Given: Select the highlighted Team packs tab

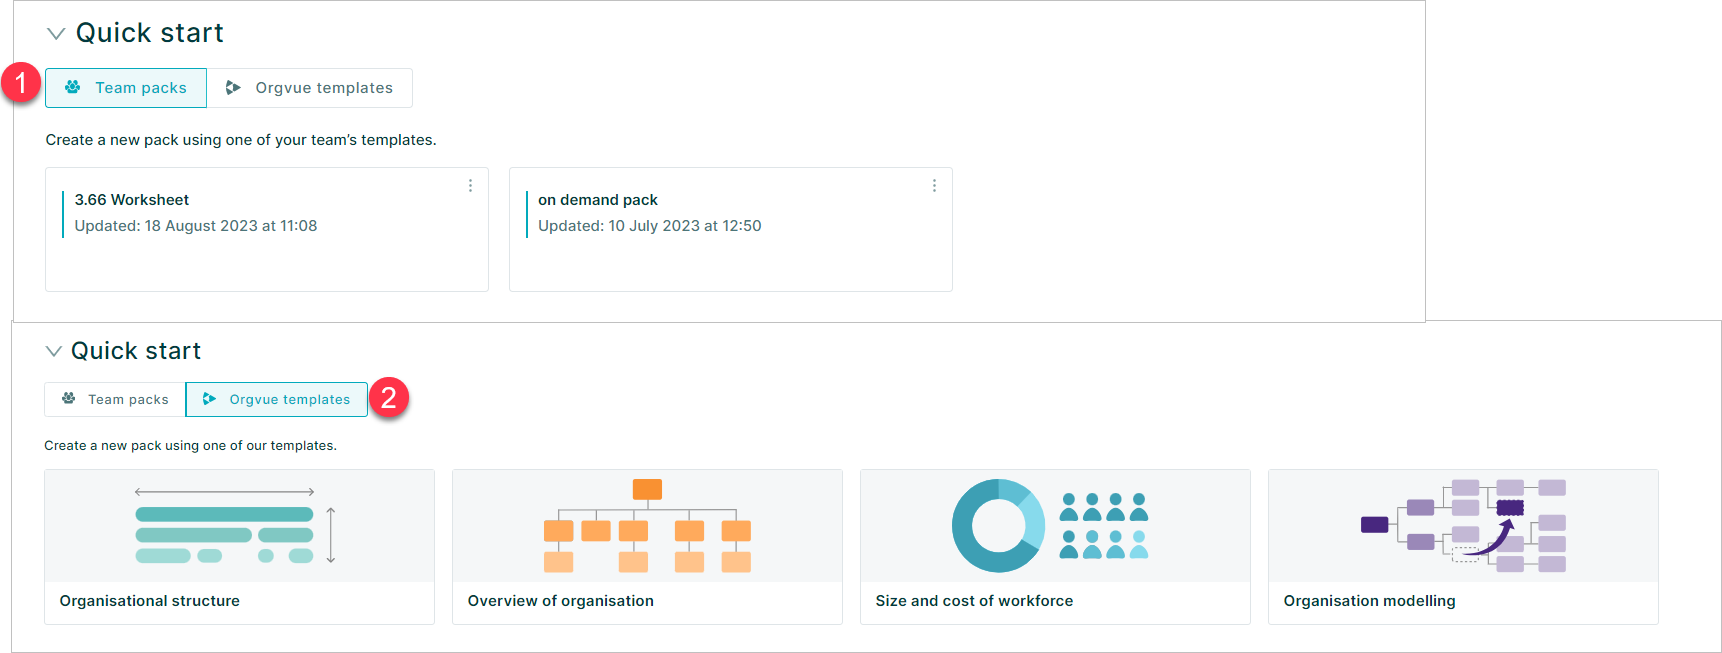Looking at the screenshot, I should pos(126,88).
